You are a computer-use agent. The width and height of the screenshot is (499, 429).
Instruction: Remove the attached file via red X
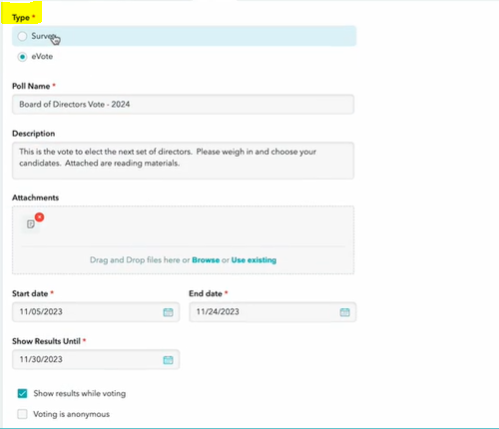[x=40, y=217]
